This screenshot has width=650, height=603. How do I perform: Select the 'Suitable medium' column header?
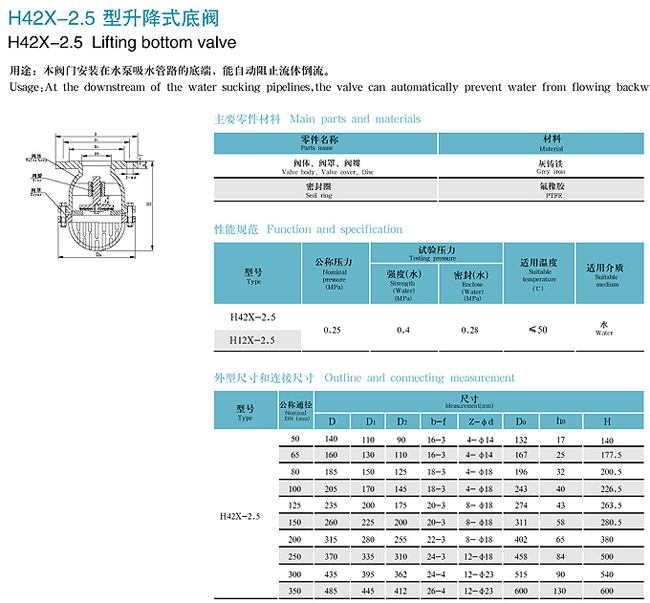[604, 272]
